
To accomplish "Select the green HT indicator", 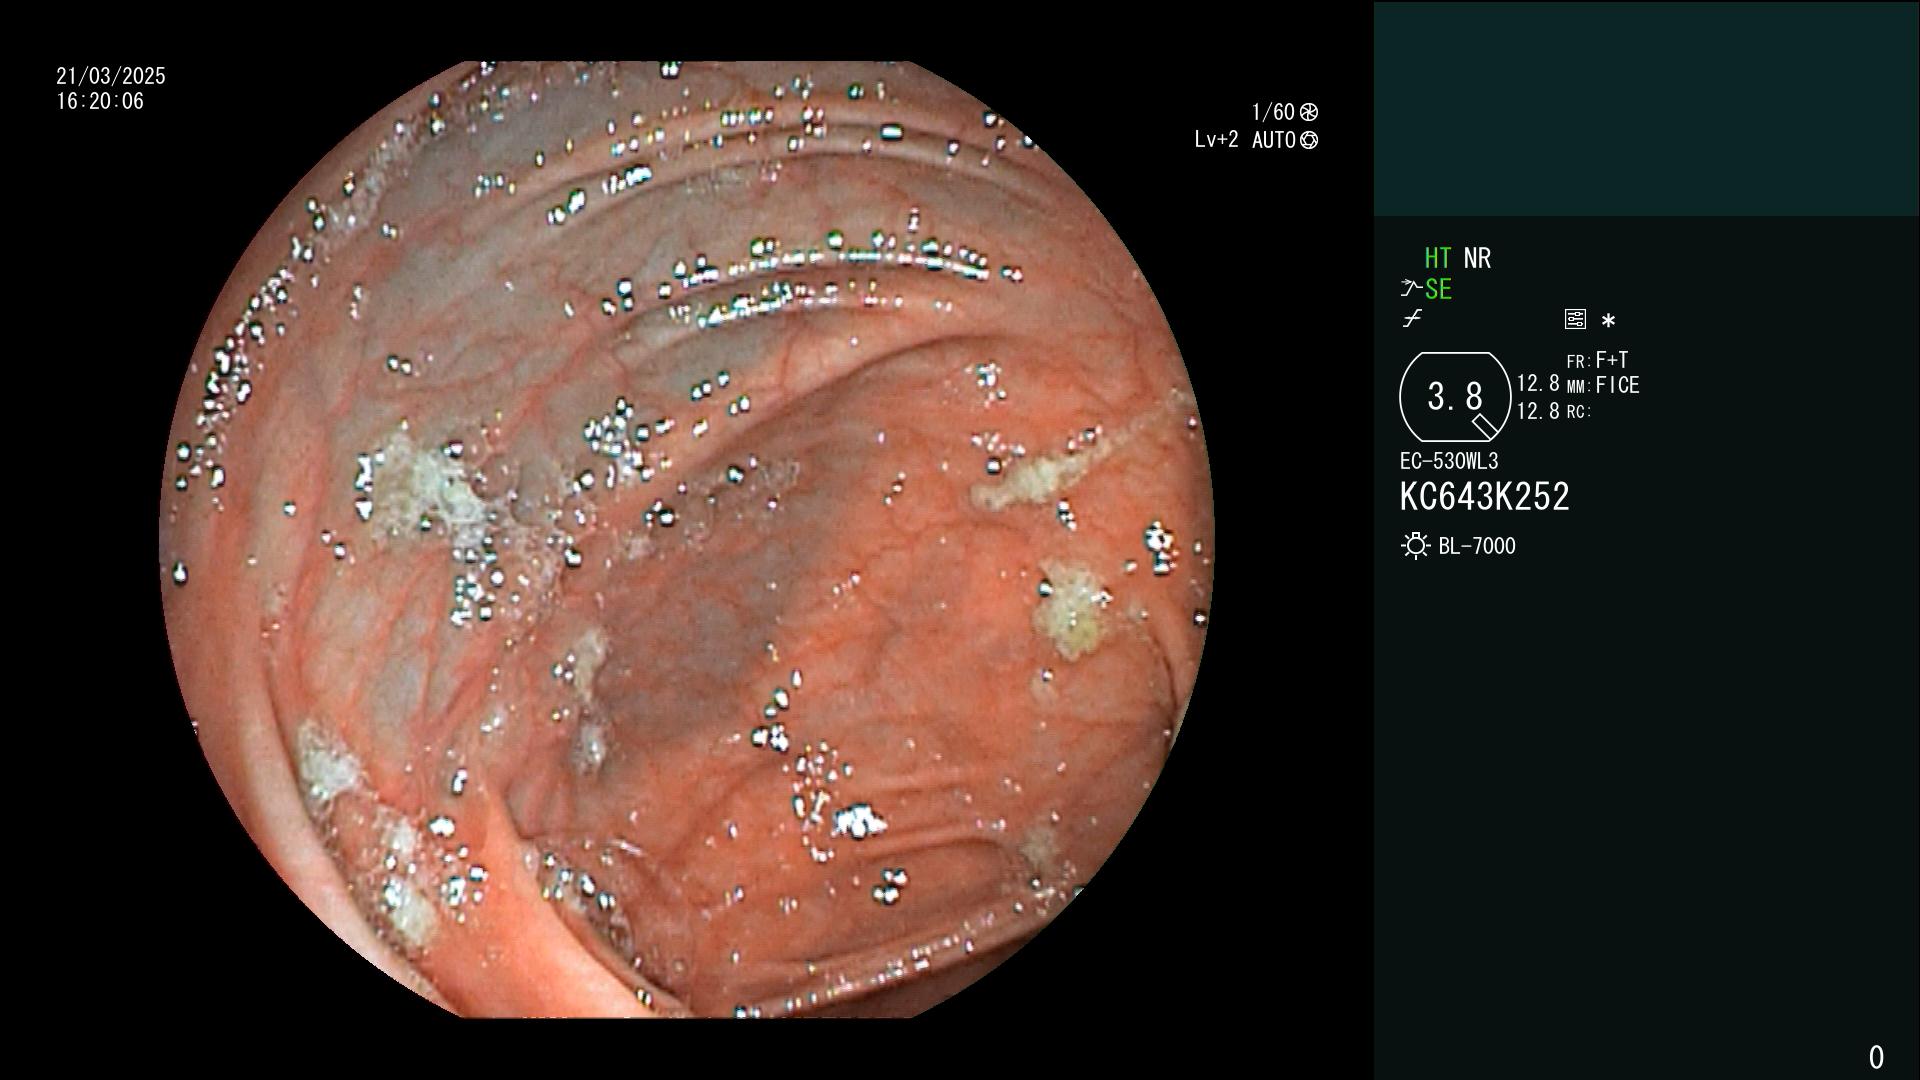I will pyautogui.click(x=1437, y=258).
